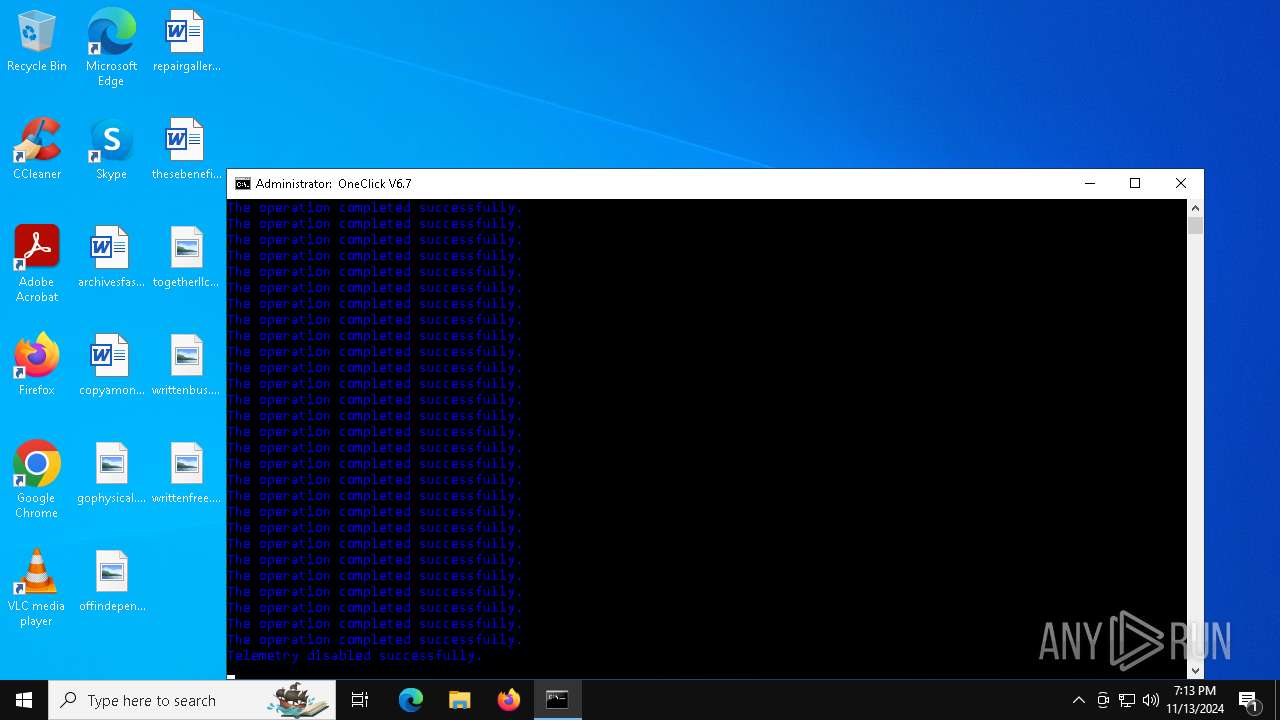
Task: Open the network status tray icon
Action: [1127, 700]
